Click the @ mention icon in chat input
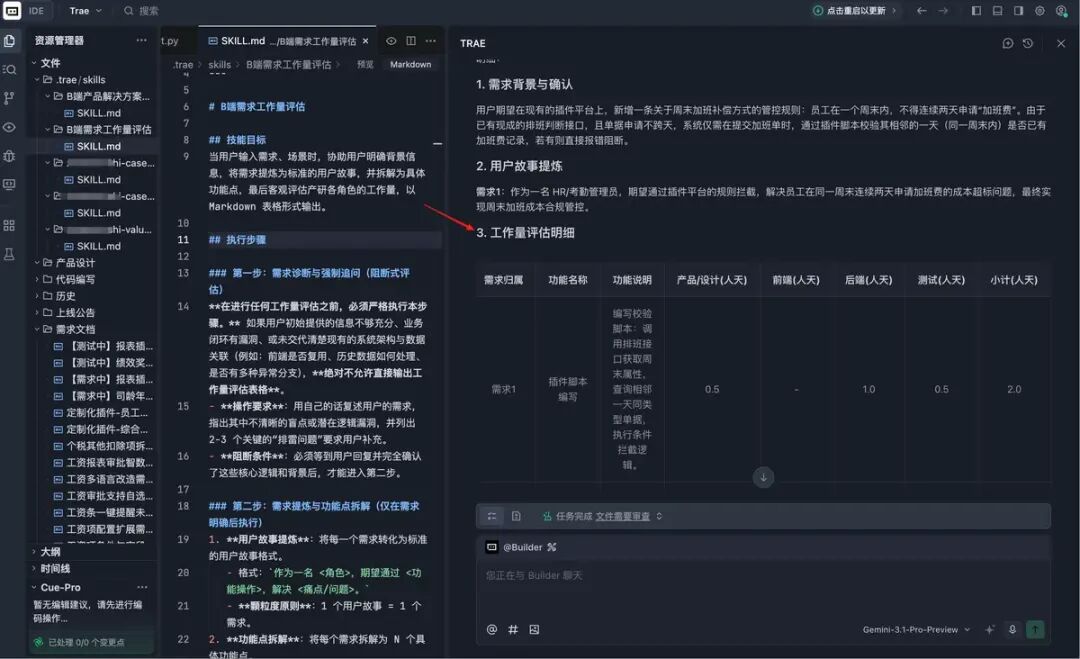This screenshot has width=1080, height=659. pyautogui.click(x=492, y=630)
